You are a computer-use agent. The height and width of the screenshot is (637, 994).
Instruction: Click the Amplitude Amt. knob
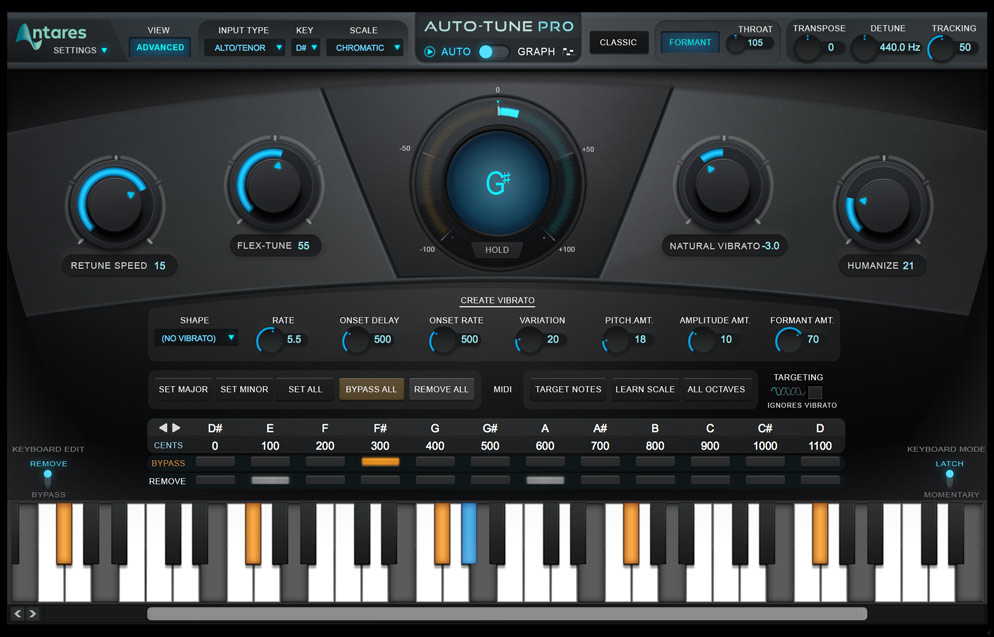point(702,340)
